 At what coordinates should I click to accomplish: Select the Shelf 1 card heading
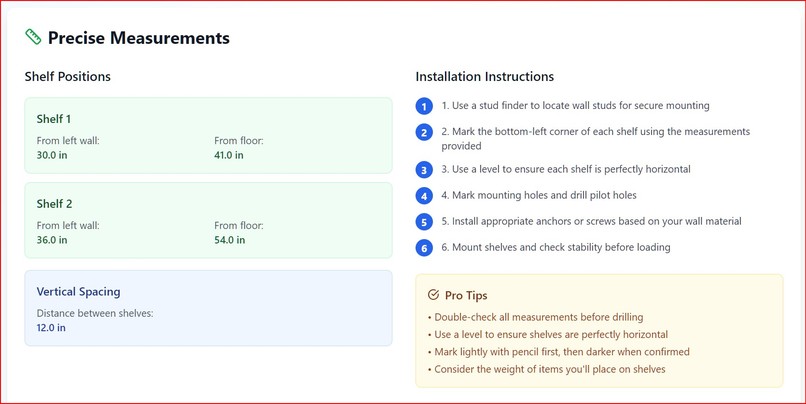pyautogui.click(x=54, y=119)
